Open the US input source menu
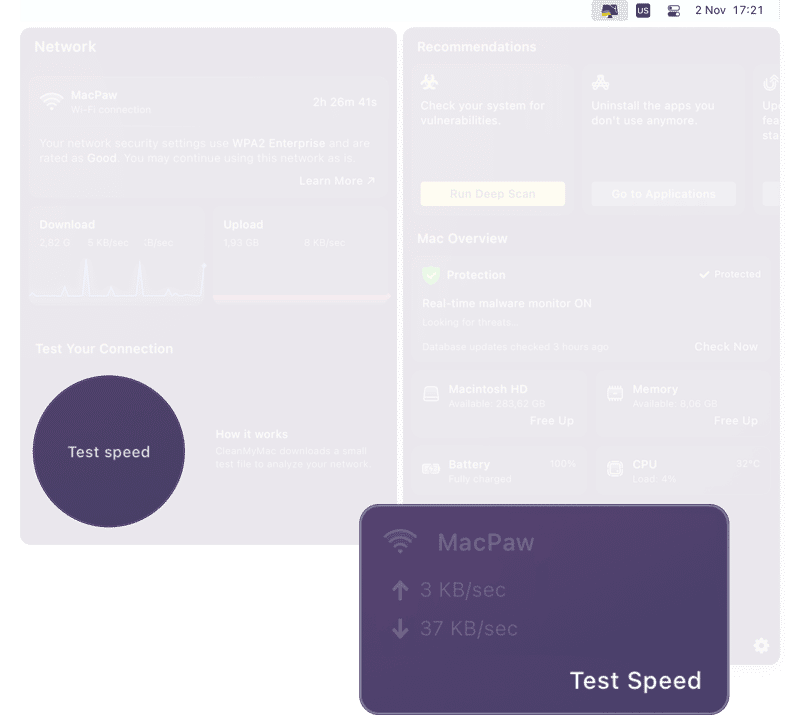This screenshot has height=715, width=800. 643,10
